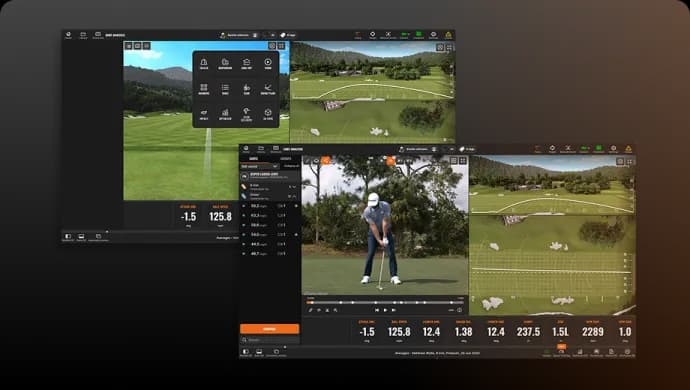
Task: Skip to previous frame in swing video
Action: [377, 310]
